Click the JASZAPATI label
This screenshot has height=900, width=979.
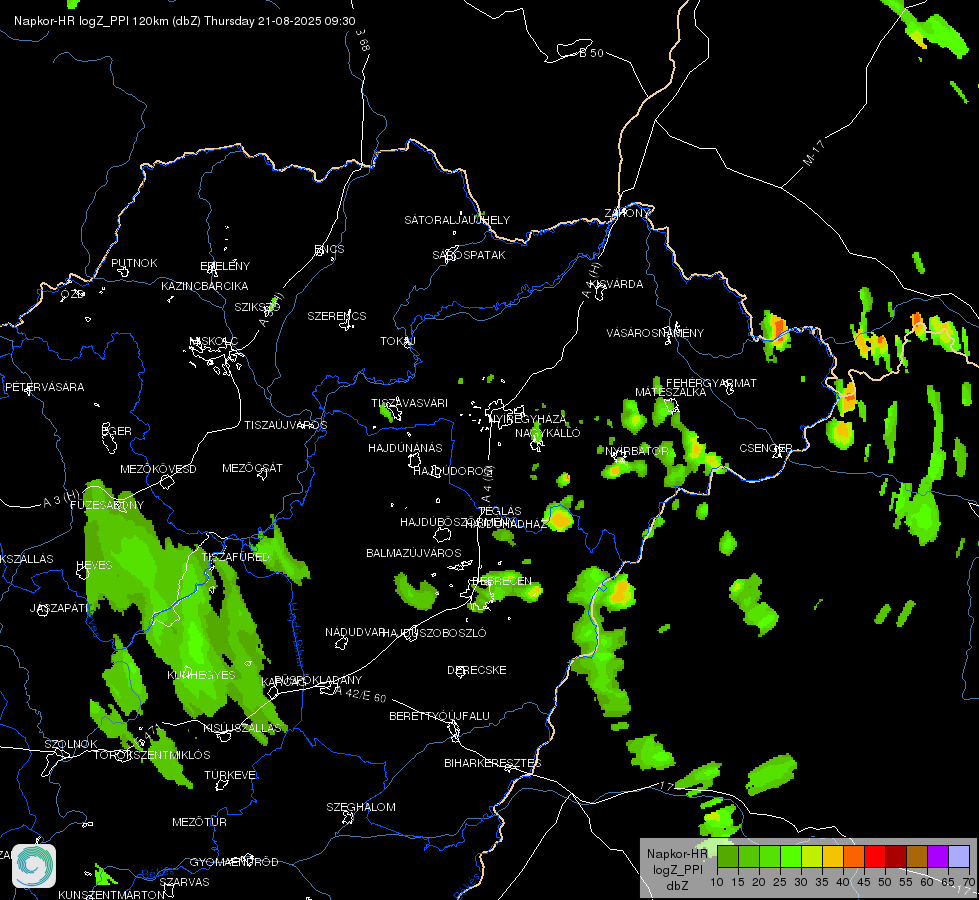click(60, 608)
